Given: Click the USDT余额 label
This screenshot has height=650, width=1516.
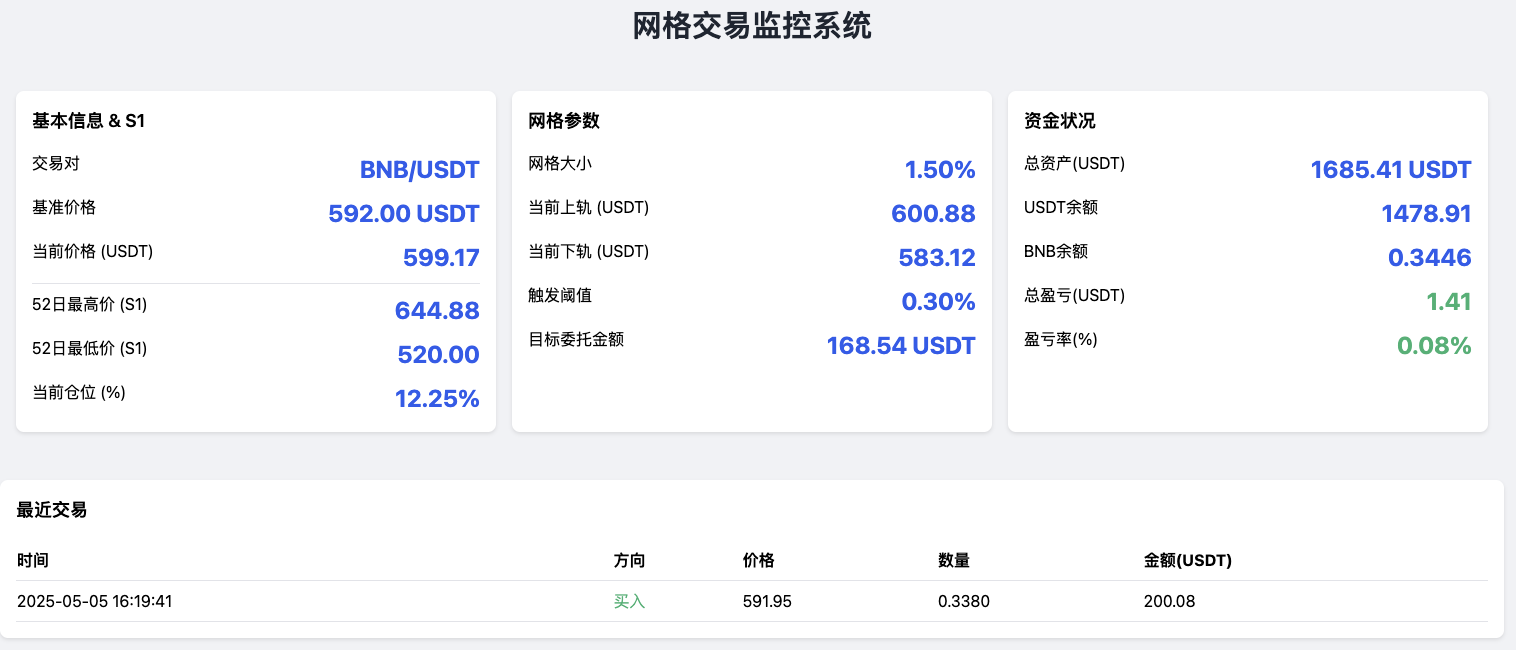Looking at the screenshot, I should tap(1061, 207).
